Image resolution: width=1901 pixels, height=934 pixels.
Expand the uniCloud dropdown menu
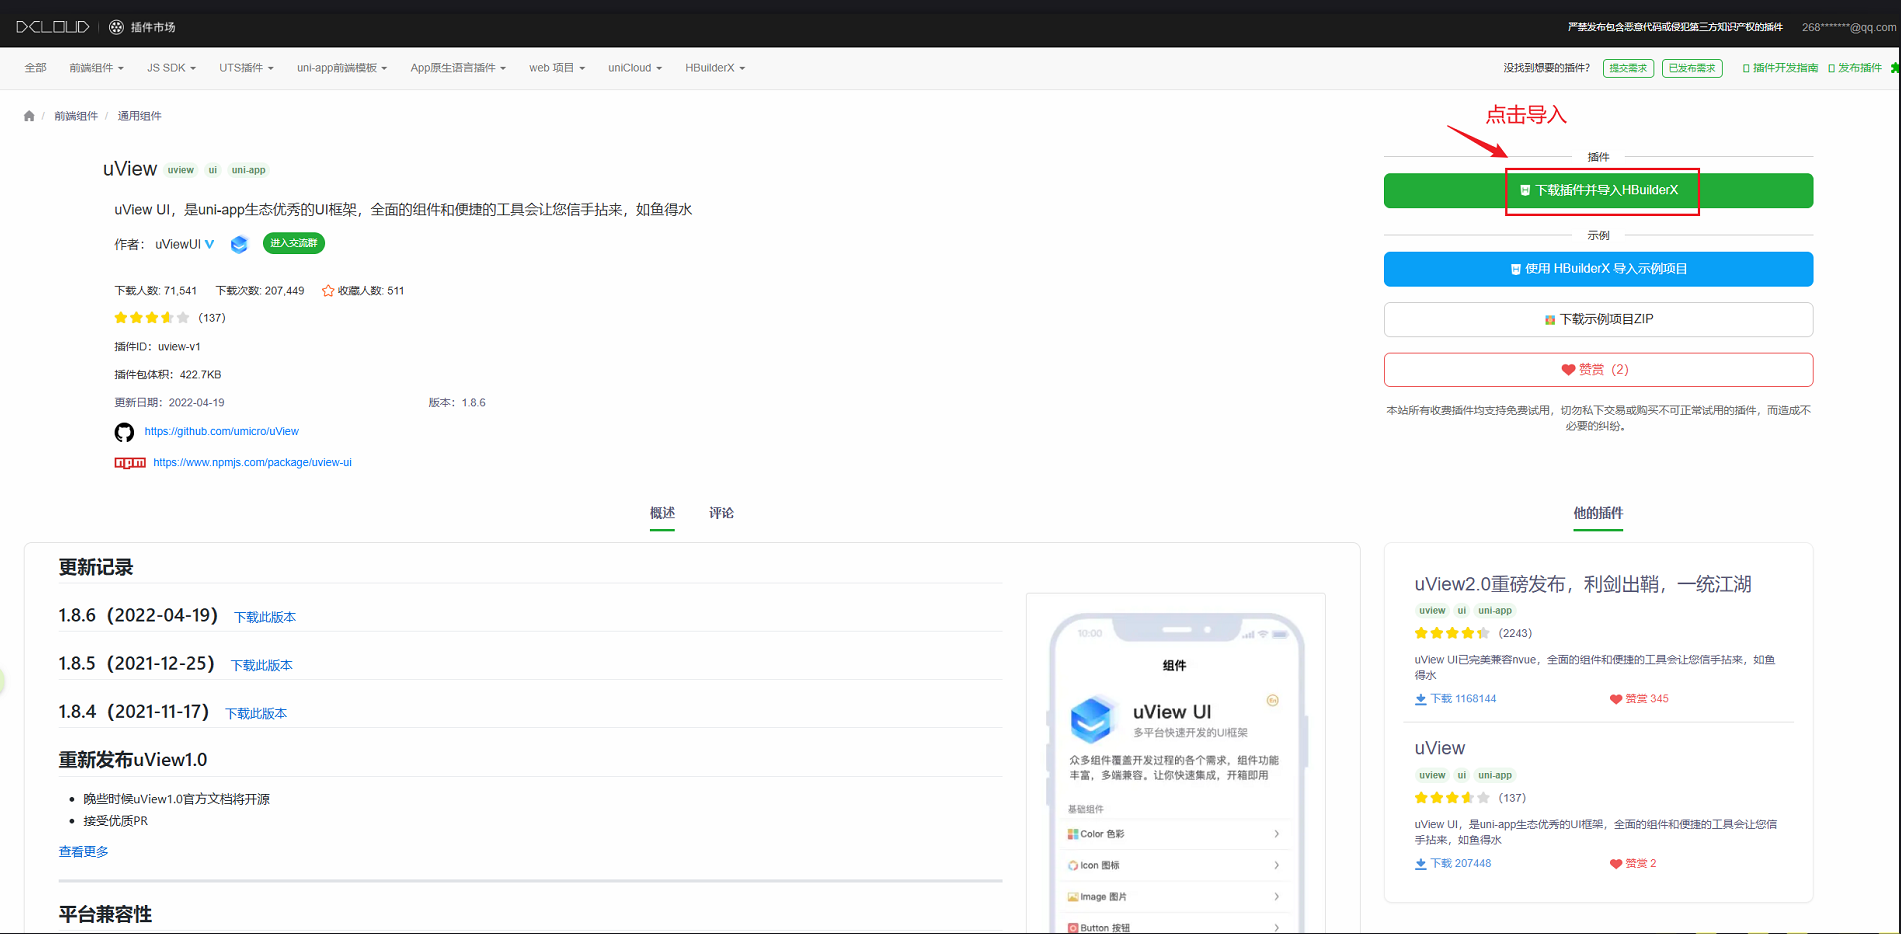635,68
